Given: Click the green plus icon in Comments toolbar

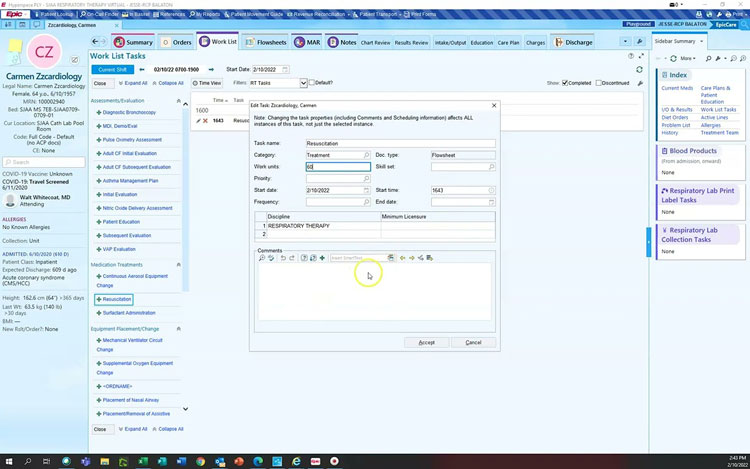Looking at the screenshot, I should (x=322, y=258).
